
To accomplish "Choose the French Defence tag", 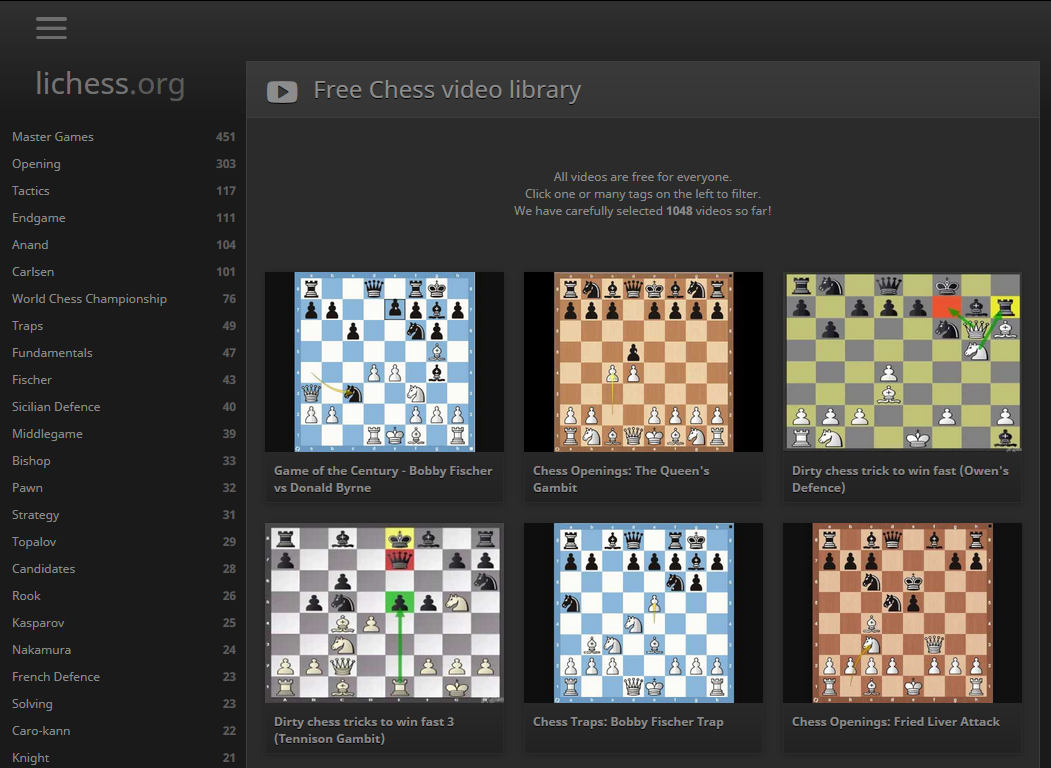I will [x=123, y=676].
